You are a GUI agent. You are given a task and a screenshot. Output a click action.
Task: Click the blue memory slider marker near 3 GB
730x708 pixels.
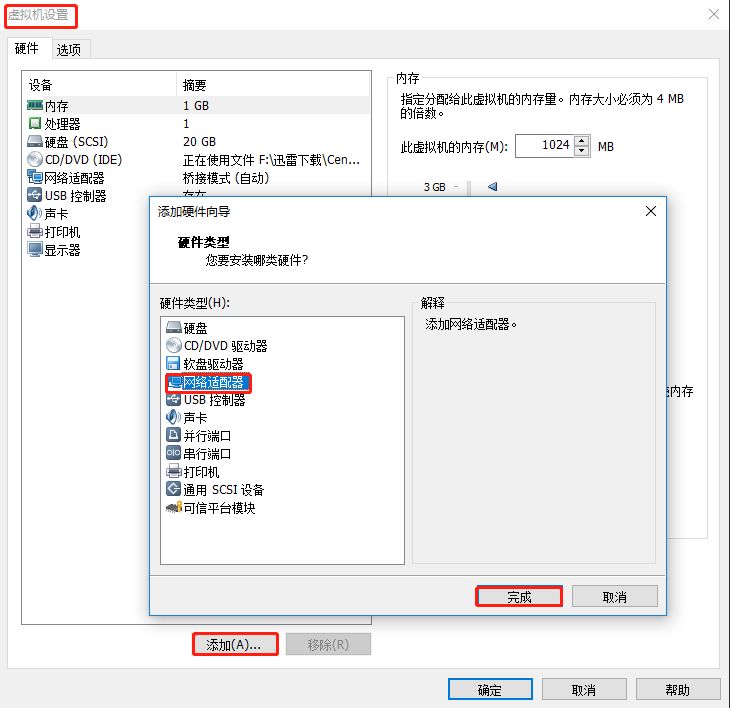point(493,187)
